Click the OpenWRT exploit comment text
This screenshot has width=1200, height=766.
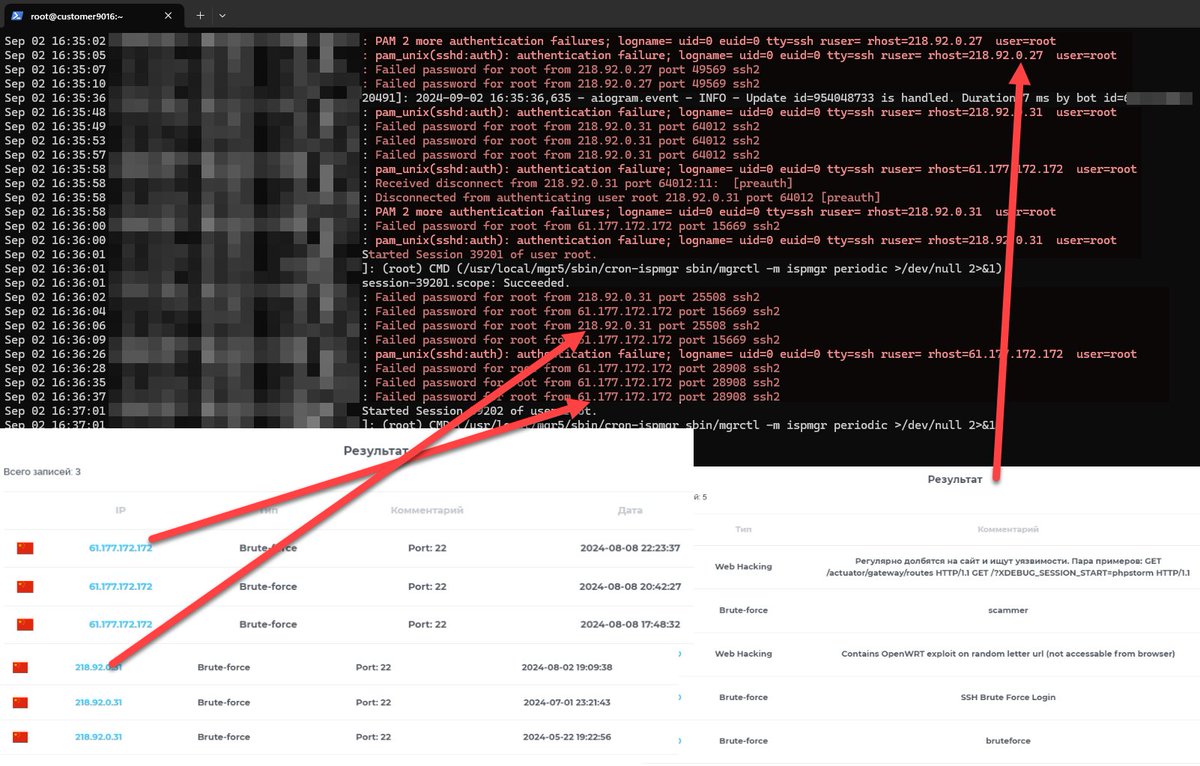point(1008,653)
